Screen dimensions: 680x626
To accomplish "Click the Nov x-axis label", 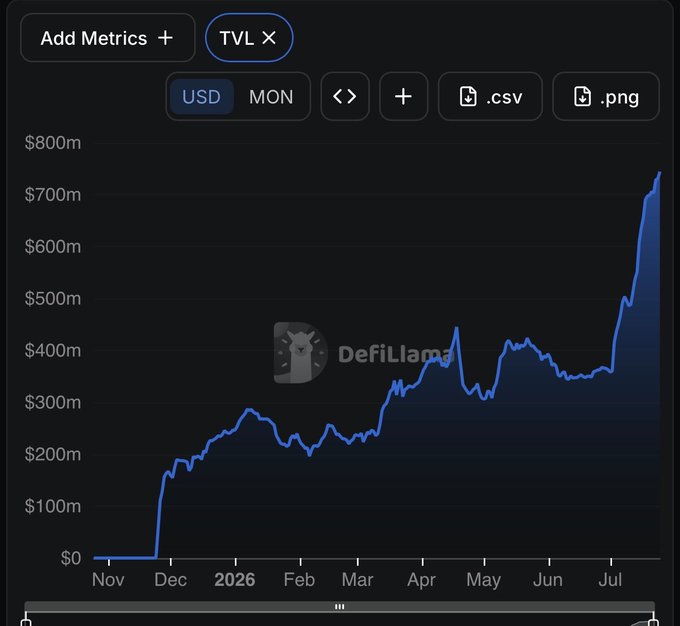I will tap(108, 580).
